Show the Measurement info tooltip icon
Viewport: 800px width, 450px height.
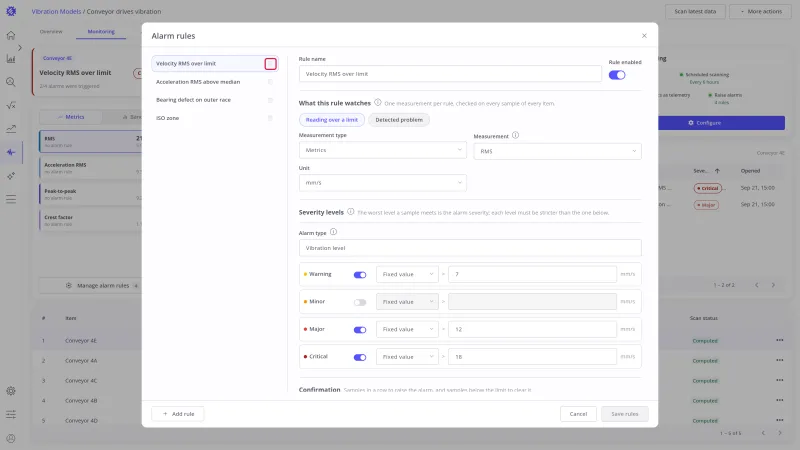click(515, 135)
